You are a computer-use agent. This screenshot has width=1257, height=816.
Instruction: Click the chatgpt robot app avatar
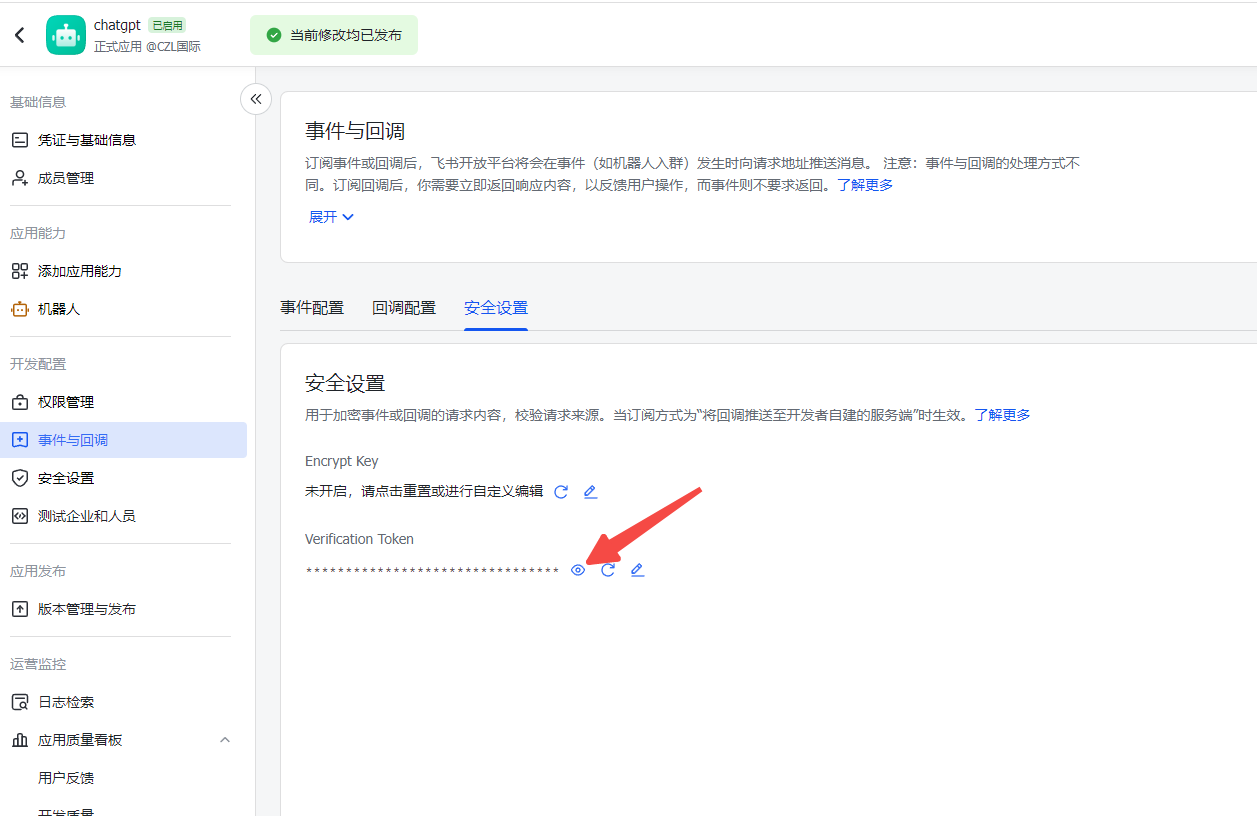(66, 35)
